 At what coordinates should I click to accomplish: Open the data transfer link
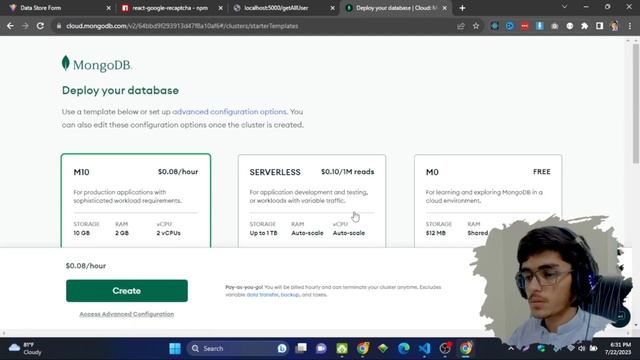(x=262, y=295)
